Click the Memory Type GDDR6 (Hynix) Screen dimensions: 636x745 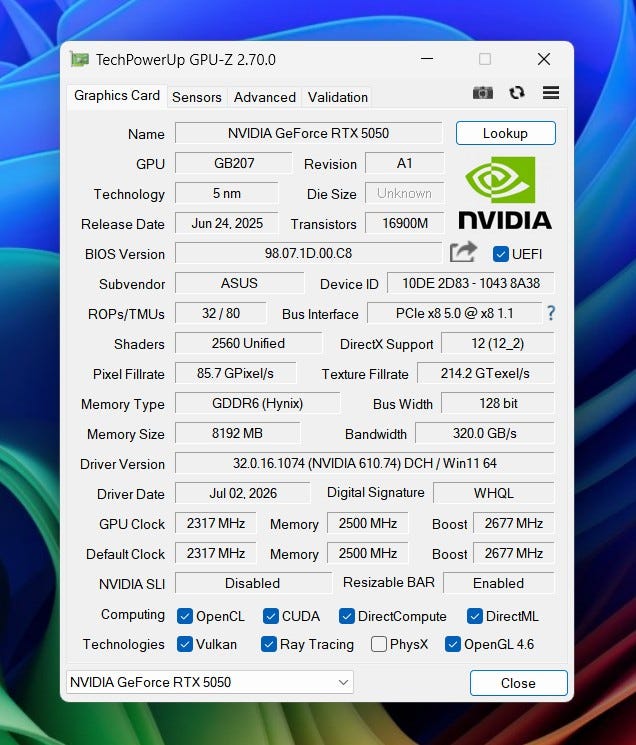257,403
